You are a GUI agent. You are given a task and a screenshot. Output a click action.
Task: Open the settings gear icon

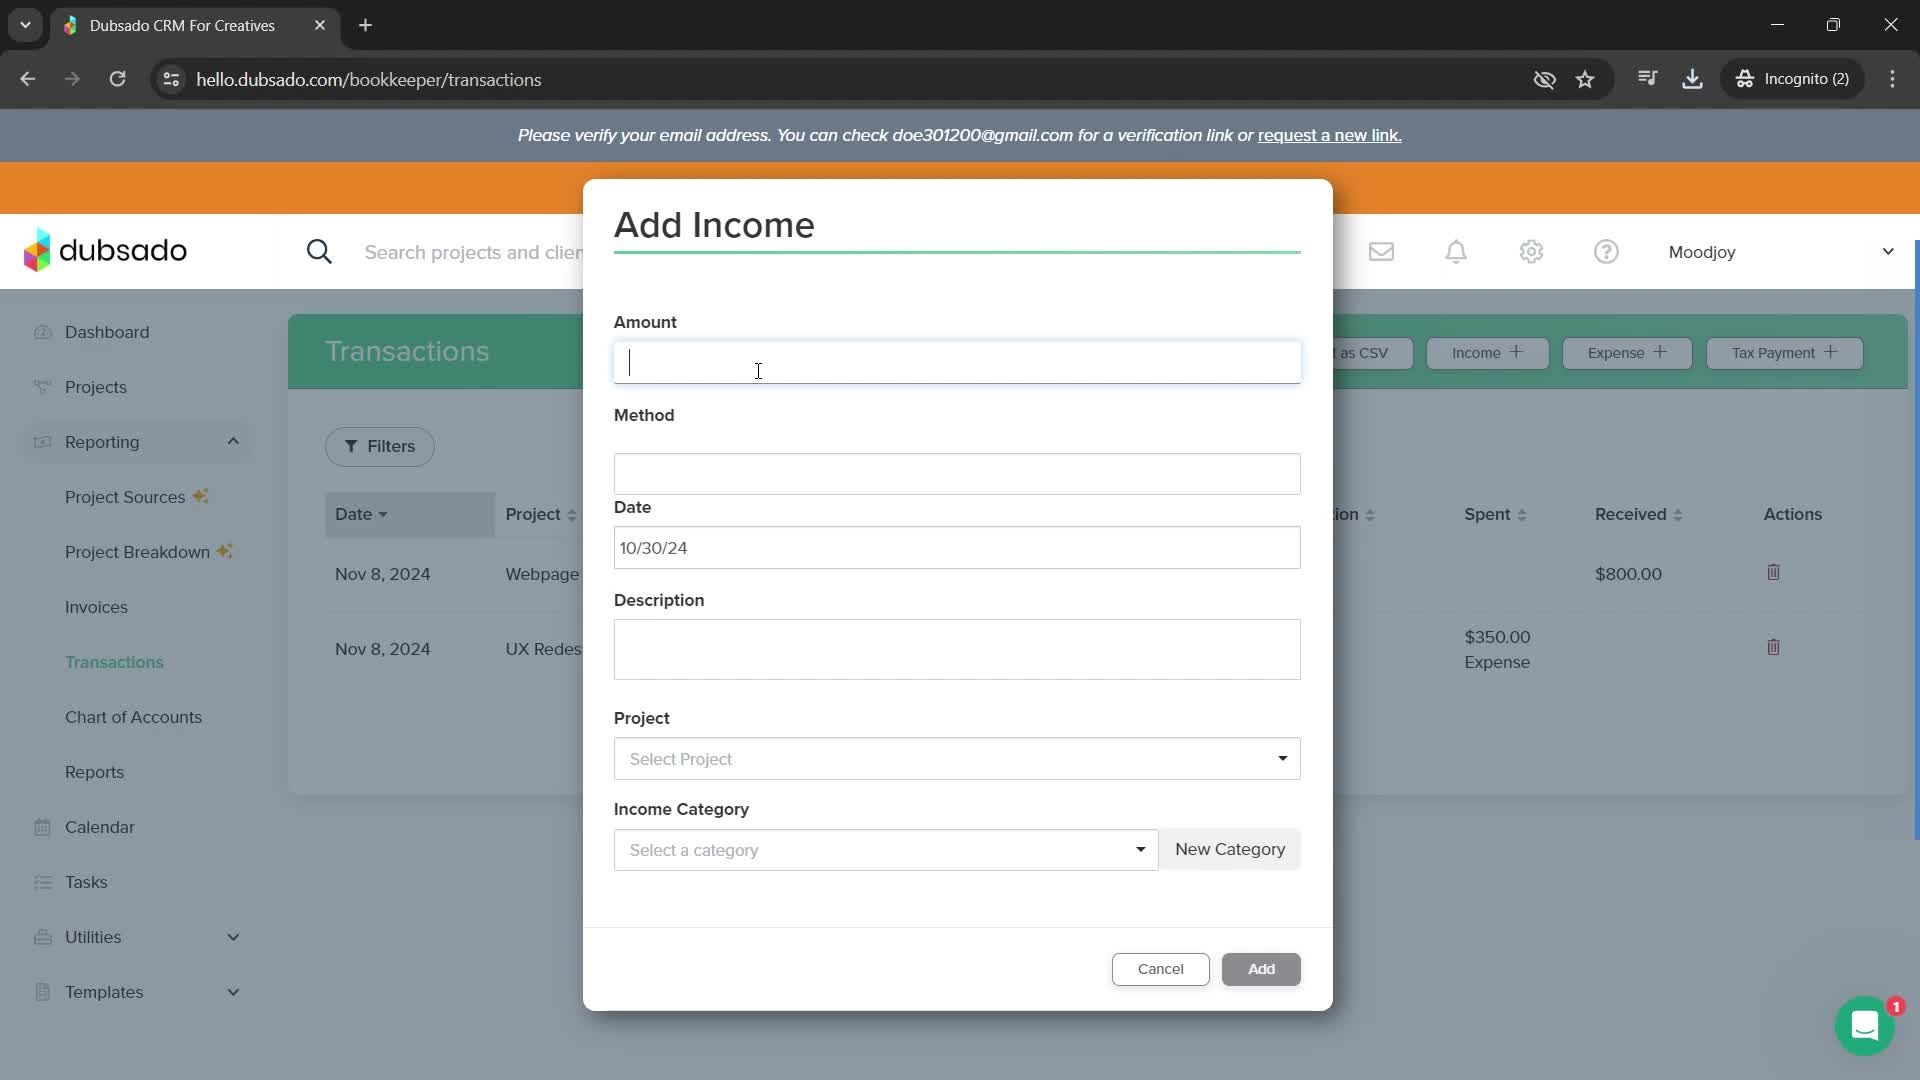[1531, 252]
